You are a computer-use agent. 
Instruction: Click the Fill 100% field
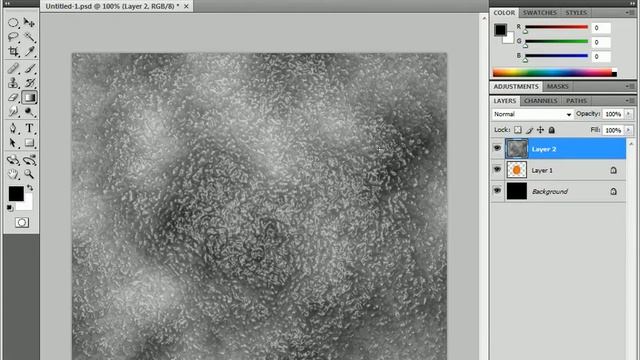[613, 130]
